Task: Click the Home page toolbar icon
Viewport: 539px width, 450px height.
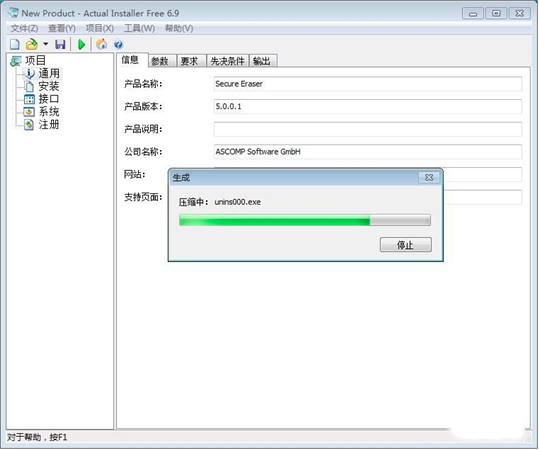Action: click(x=101, y=44)
